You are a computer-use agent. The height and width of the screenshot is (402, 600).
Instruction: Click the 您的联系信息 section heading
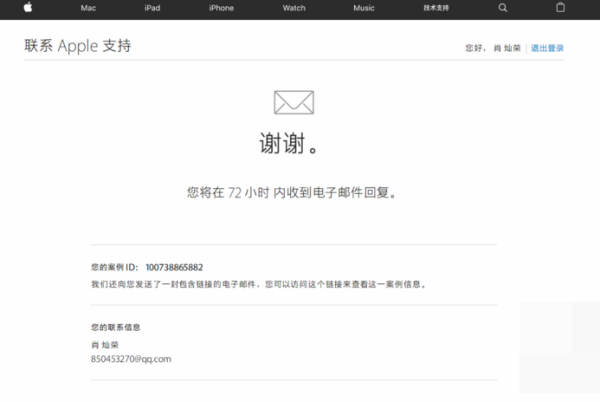pos(116,327)
